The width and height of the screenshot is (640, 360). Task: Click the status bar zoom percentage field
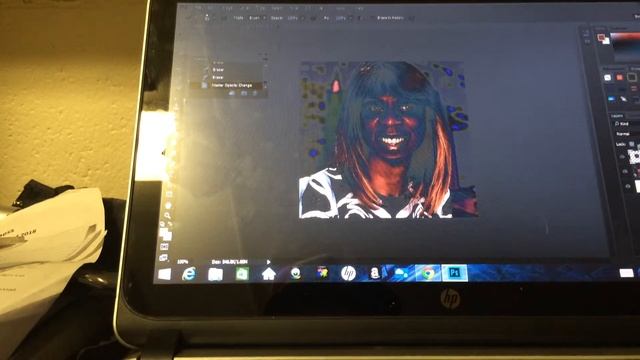click(x=182, y=262)
